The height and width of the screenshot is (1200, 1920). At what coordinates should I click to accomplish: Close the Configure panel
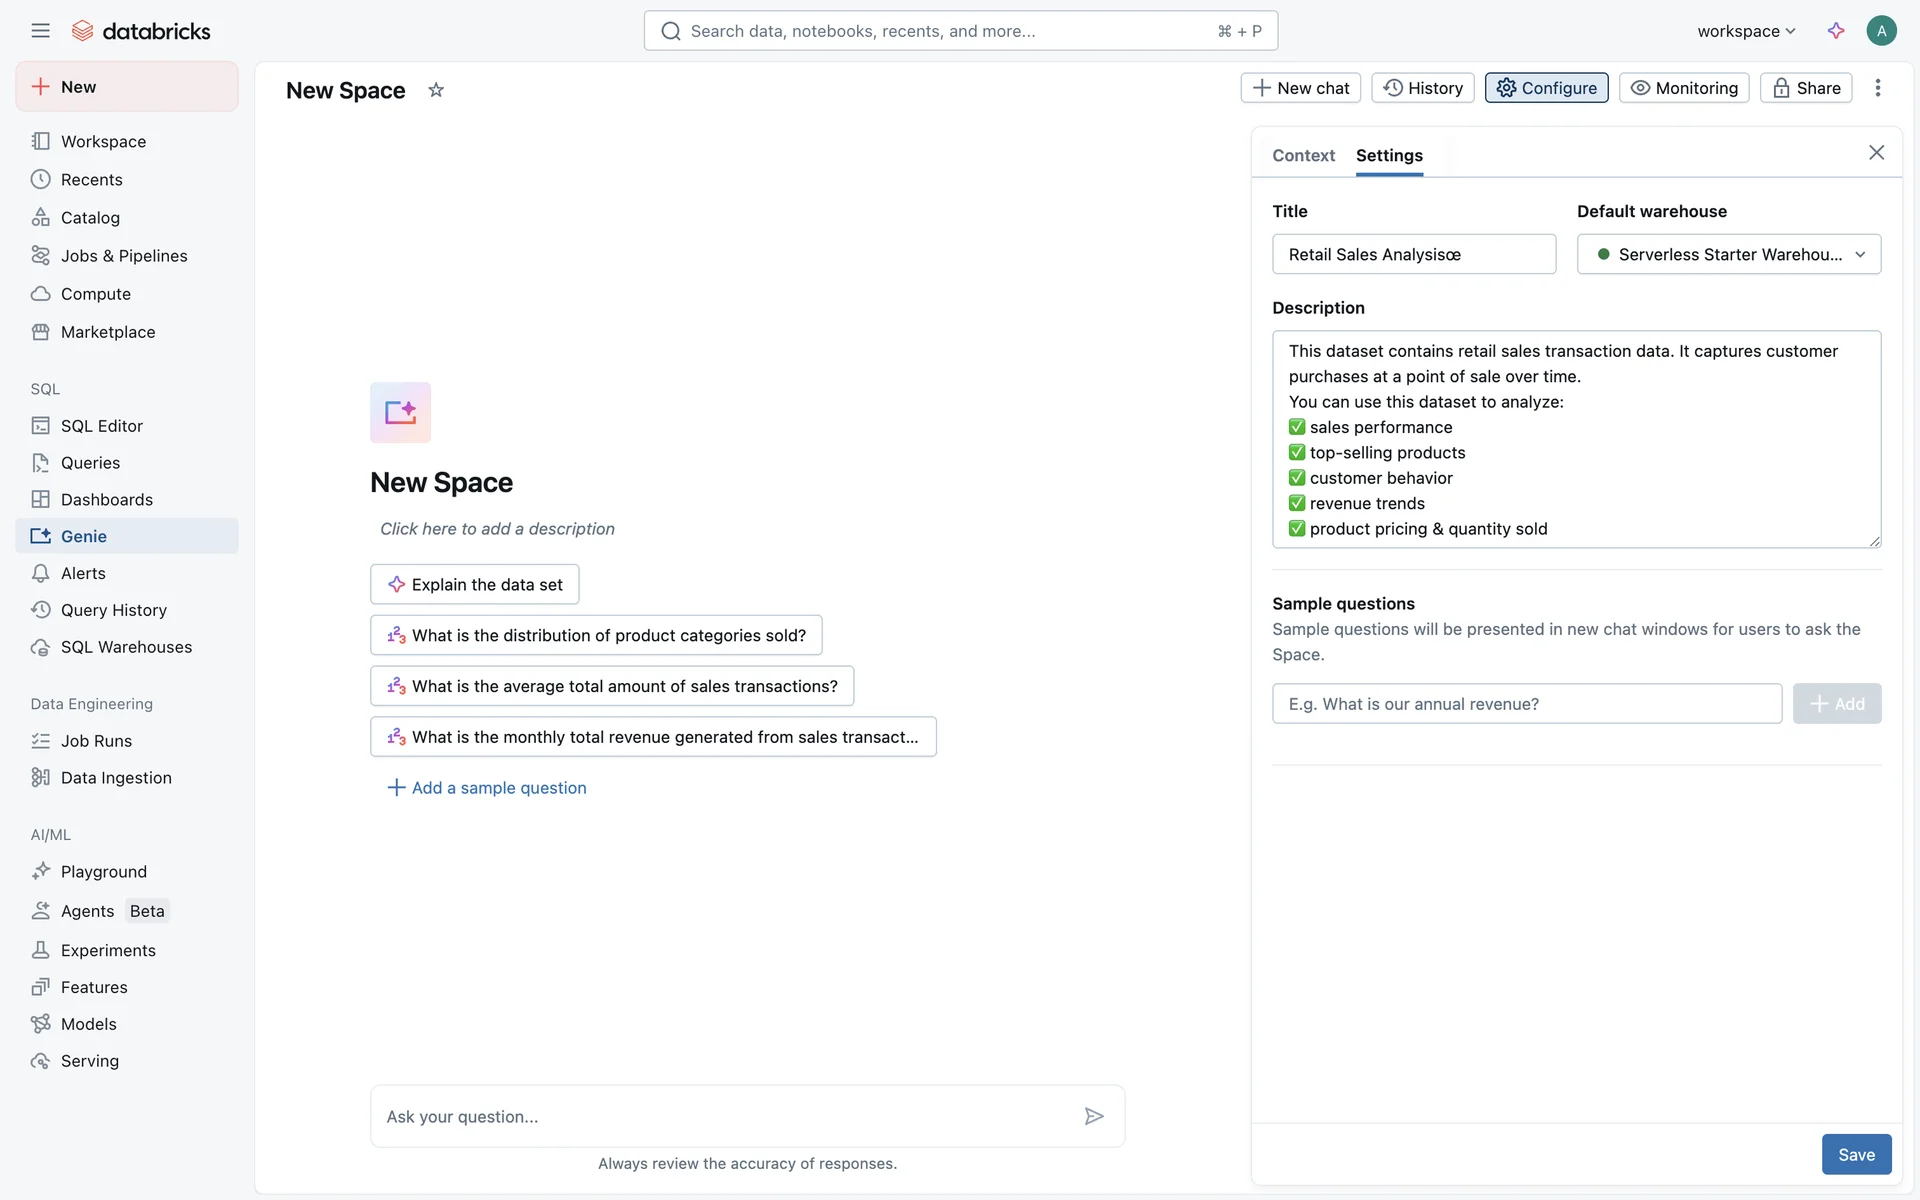click(1876, 153)
